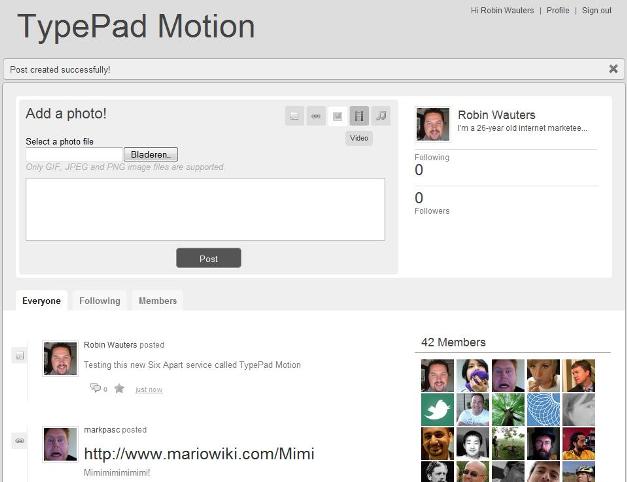Click markpasc's avatar in the feed
Image resolution: width=627 pixels, height=482 pixels.
coord(60,444)
